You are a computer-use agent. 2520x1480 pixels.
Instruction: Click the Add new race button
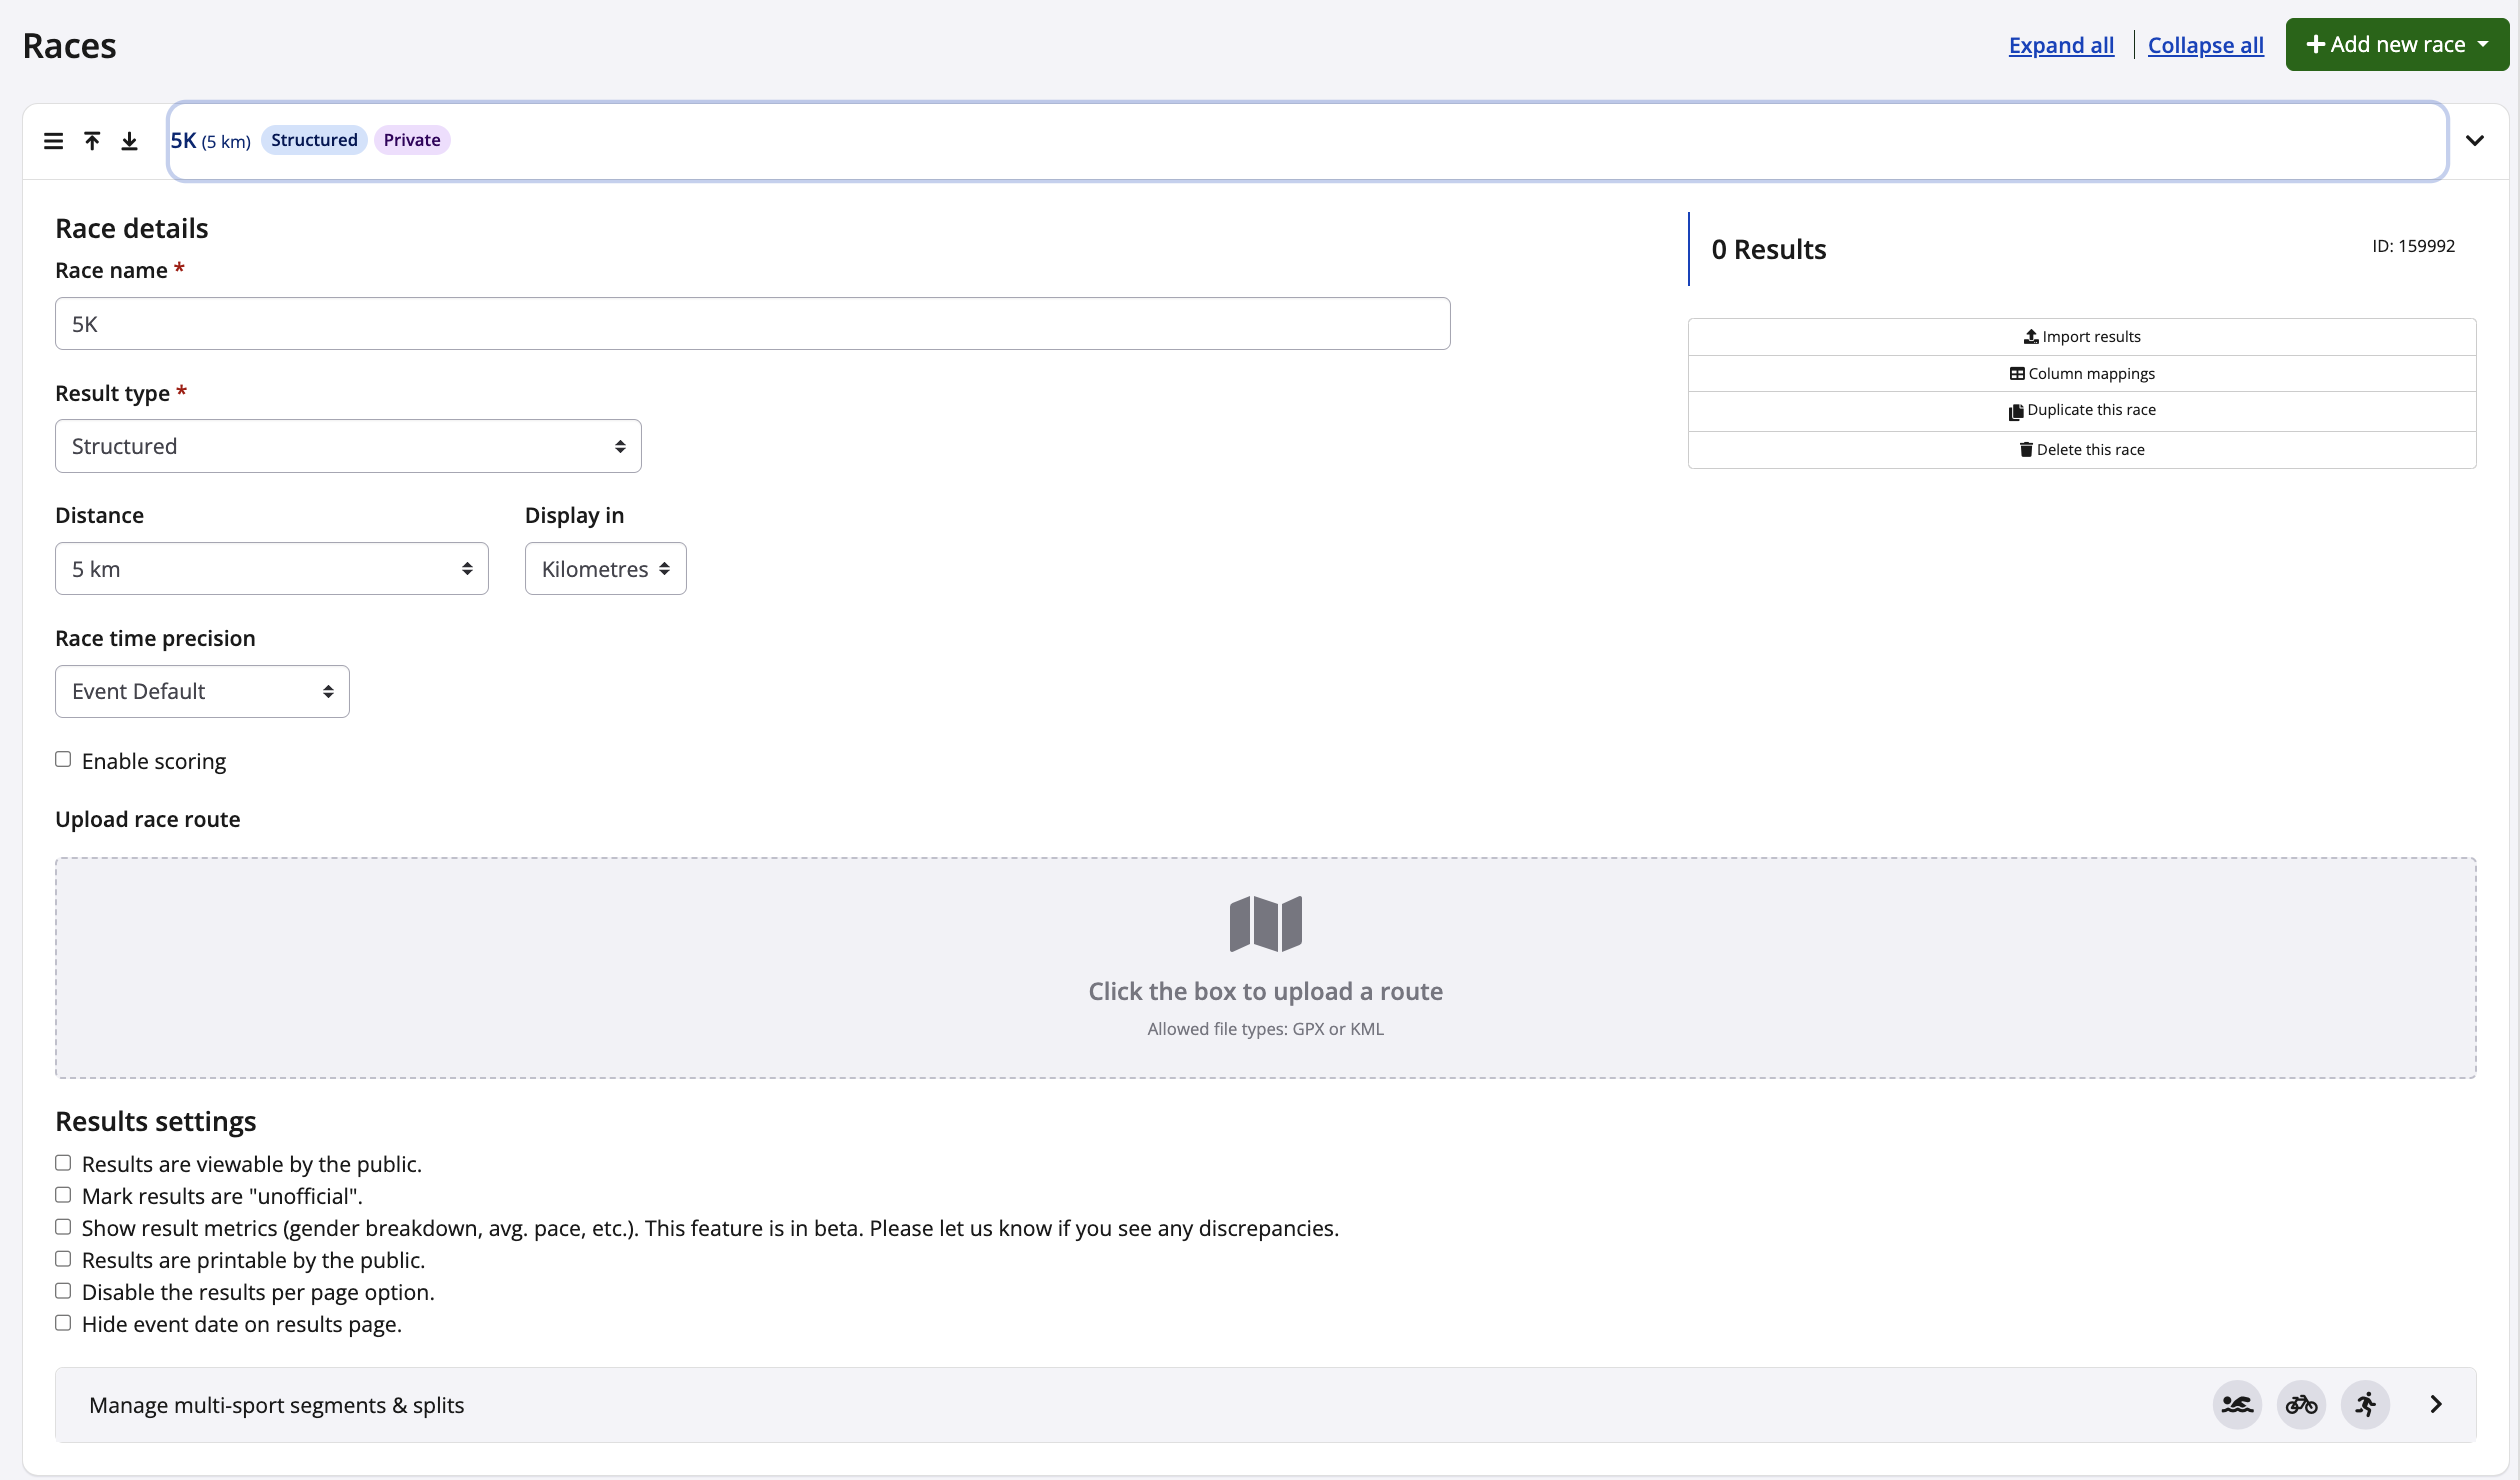(2396, 45)
